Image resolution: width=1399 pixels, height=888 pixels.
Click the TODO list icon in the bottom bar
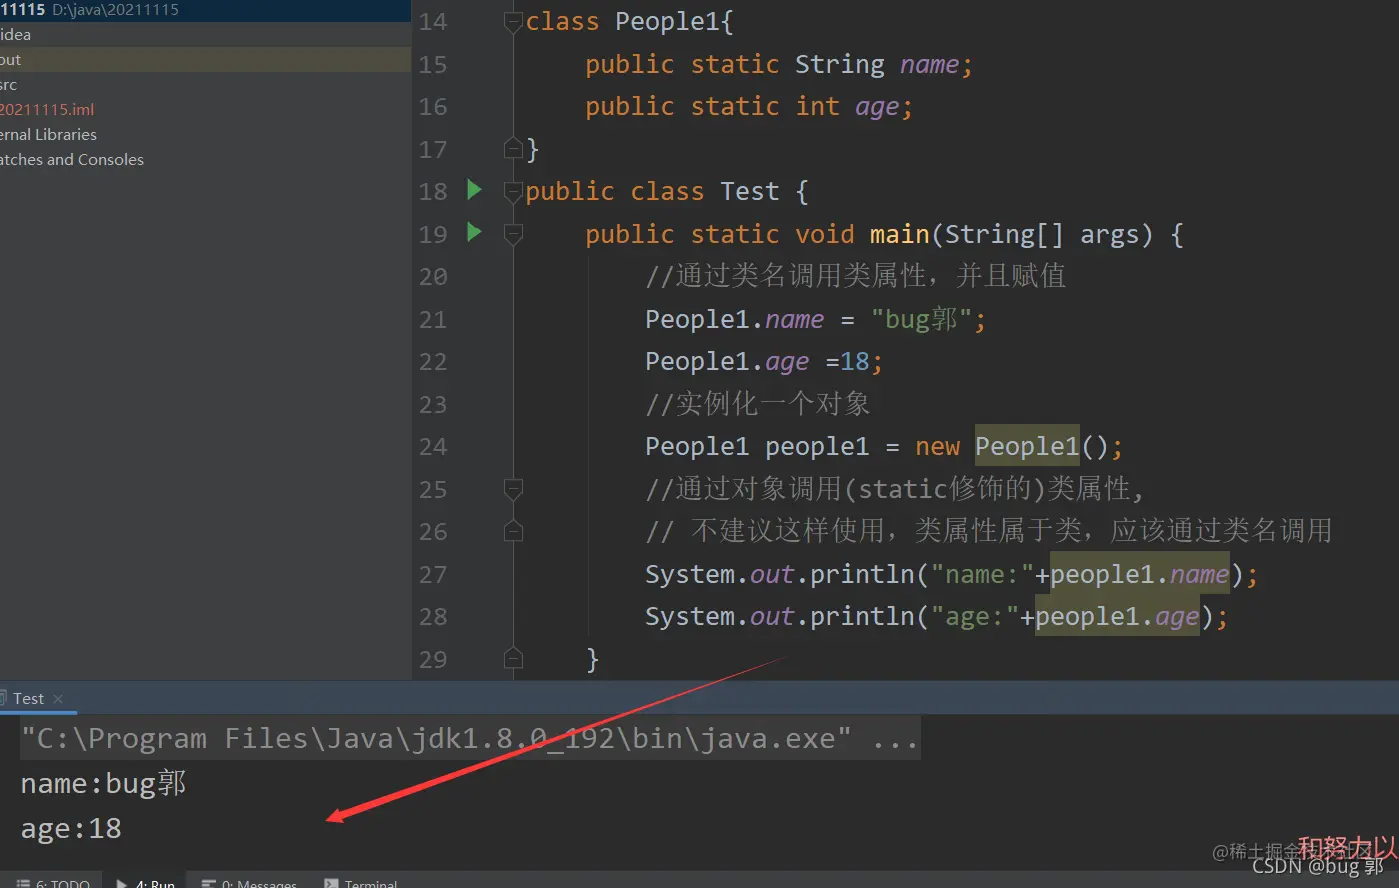pos(23,884)
